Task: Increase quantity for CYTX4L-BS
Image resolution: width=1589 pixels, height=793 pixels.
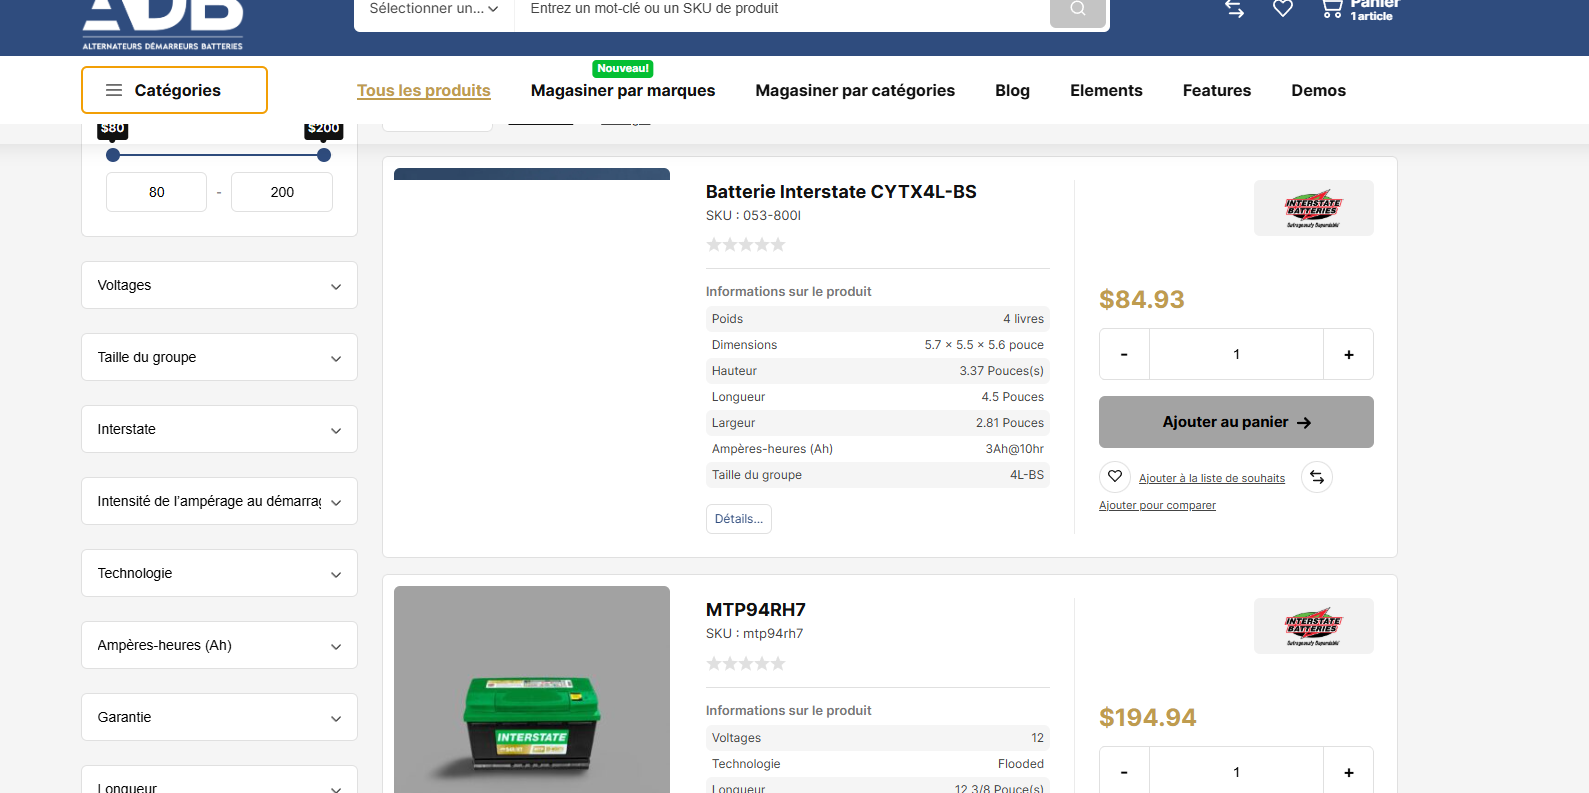Action: pyautogui.click(x=1349, y=354)
